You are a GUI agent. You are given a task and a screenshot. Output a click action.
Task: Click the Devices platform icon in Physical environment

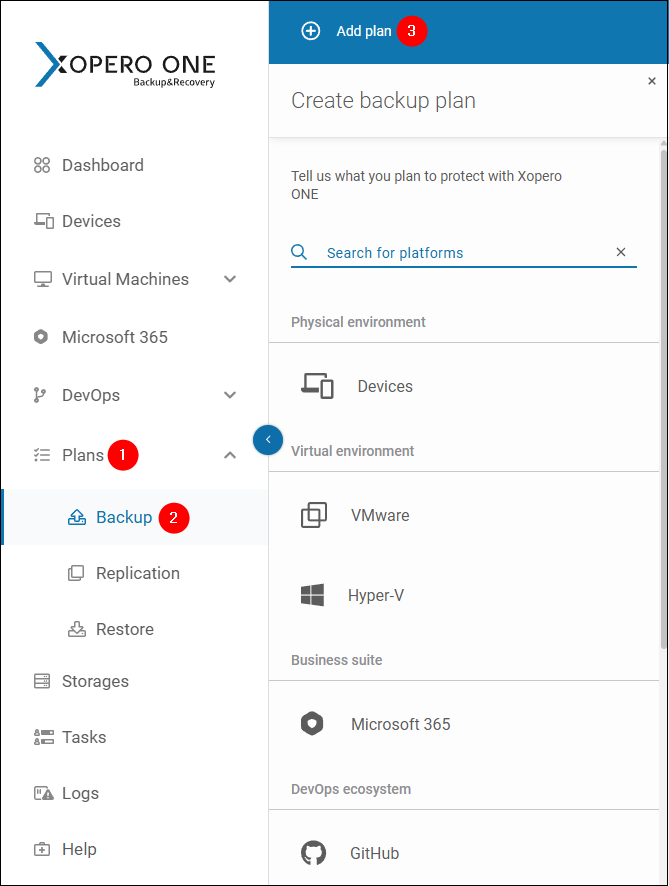coord(317,386)
